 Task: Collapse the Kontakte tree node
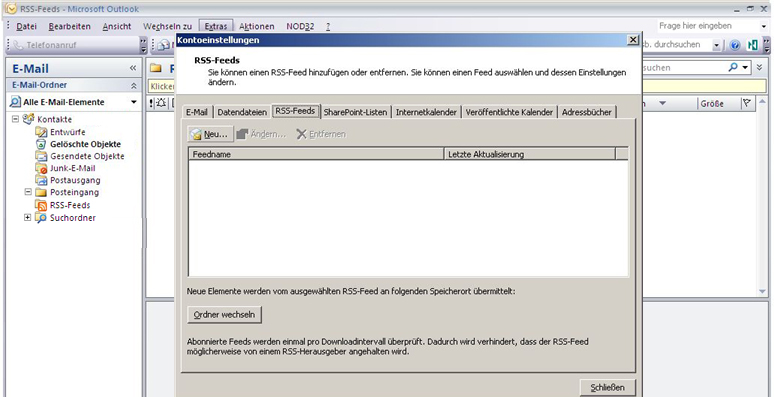pyautogui.click(x=15, y=119)
